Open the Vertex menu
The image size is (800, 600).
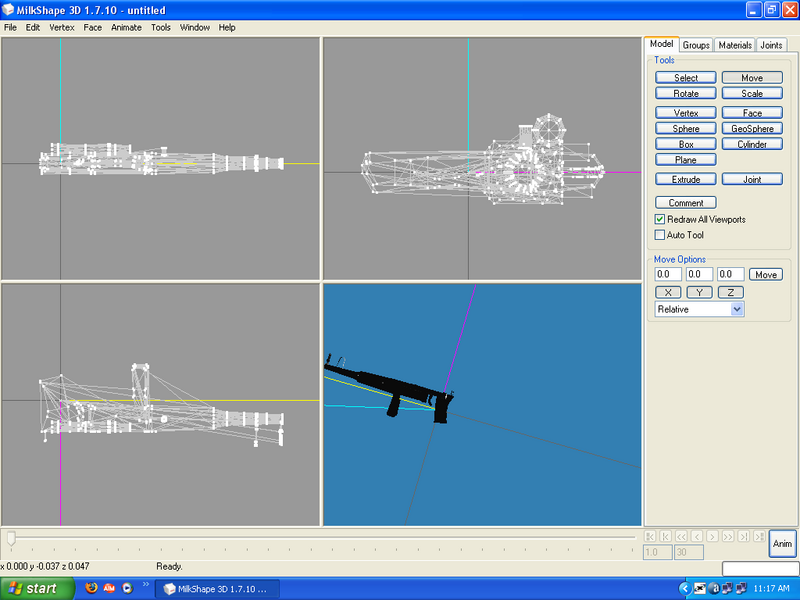[x=62, y=28]
